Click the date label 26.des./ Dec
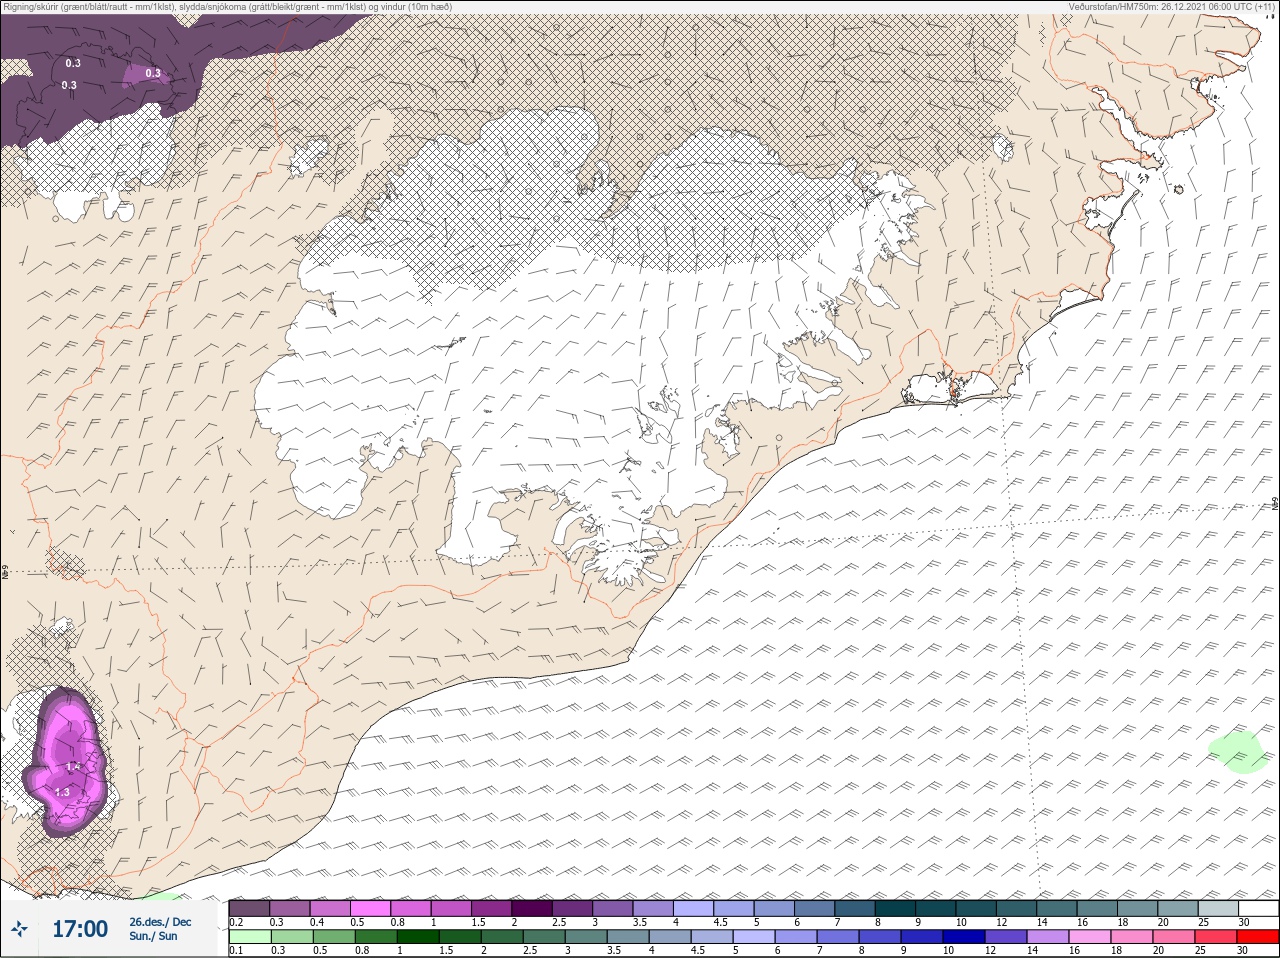 (x=160, y=922)
